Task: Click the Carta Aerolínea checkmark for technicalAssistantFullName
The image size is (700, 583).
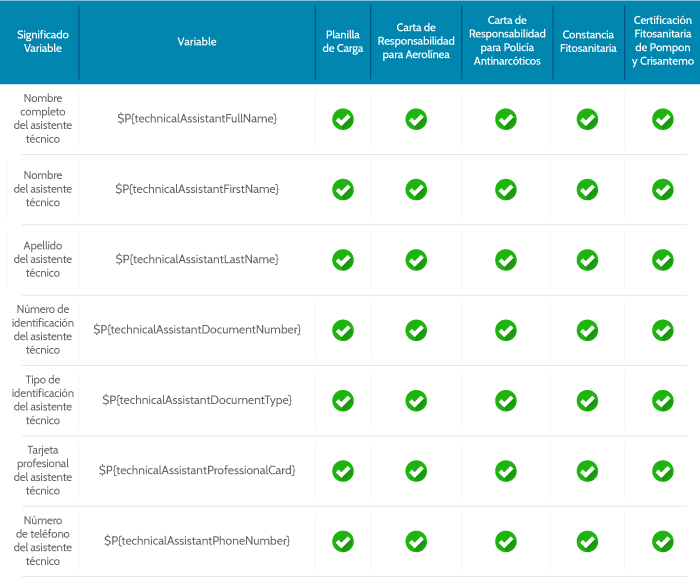Action: [x=416, y=119]
